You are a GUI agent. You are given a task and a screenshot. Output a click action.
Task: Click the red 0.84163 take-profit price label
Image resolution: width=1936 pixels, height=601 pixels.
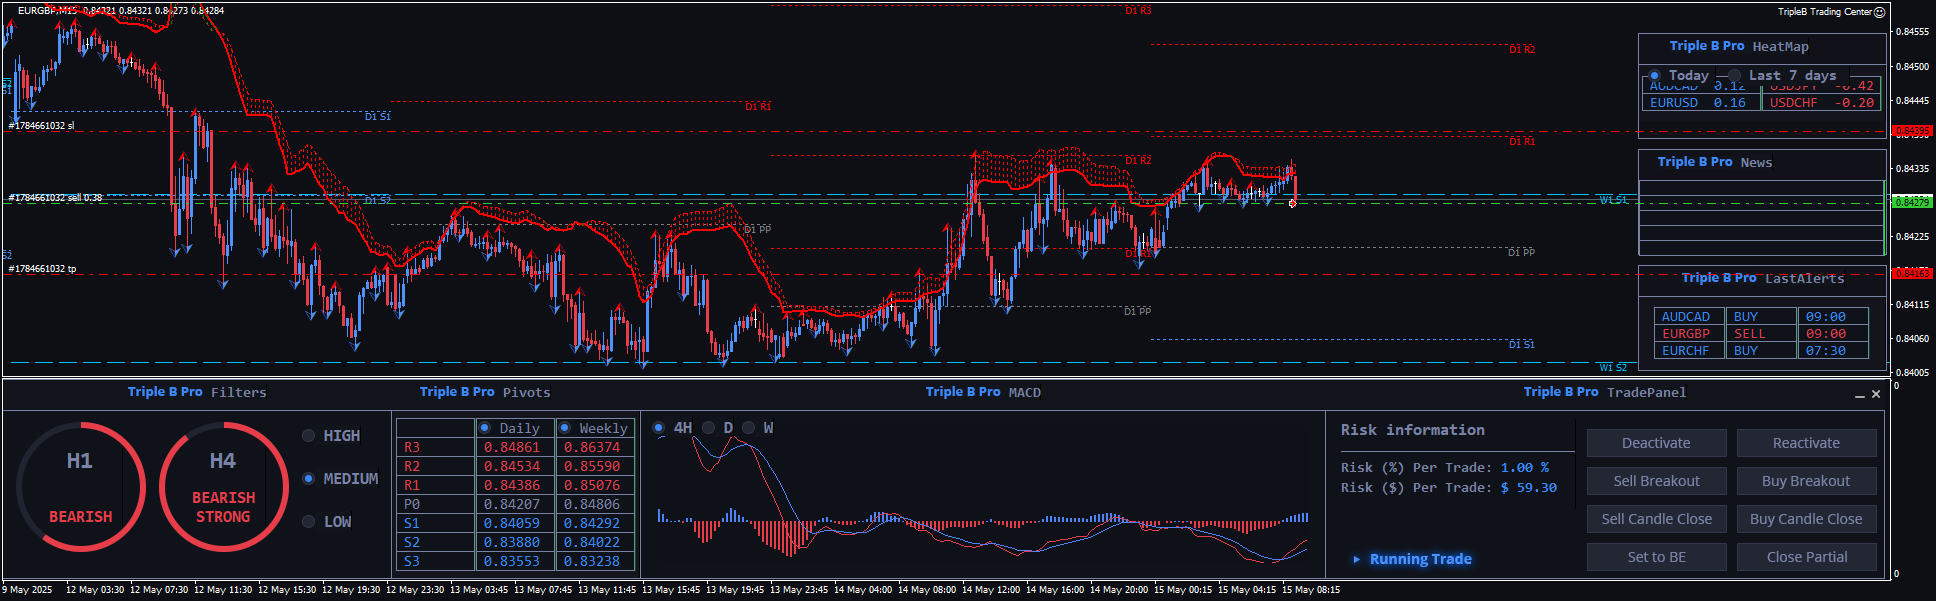[x=1911, y=273]
